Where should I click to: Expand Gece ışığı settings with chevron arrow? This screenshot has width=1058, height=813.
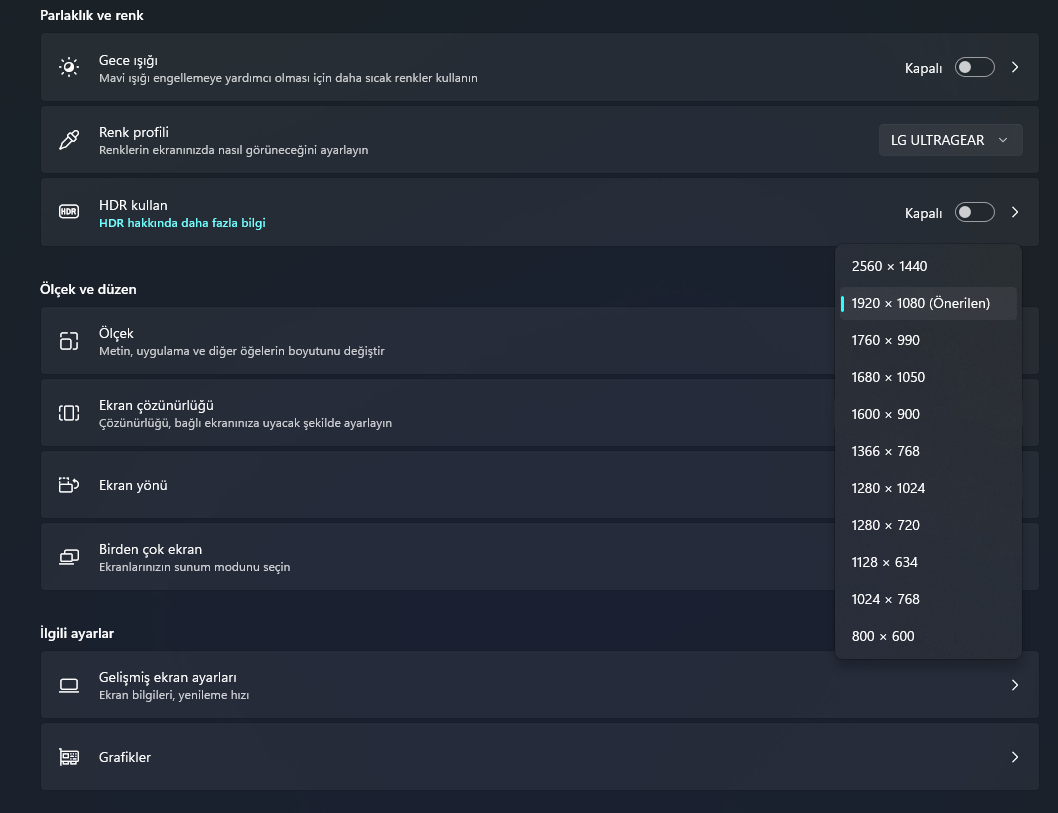point(1015,67)
